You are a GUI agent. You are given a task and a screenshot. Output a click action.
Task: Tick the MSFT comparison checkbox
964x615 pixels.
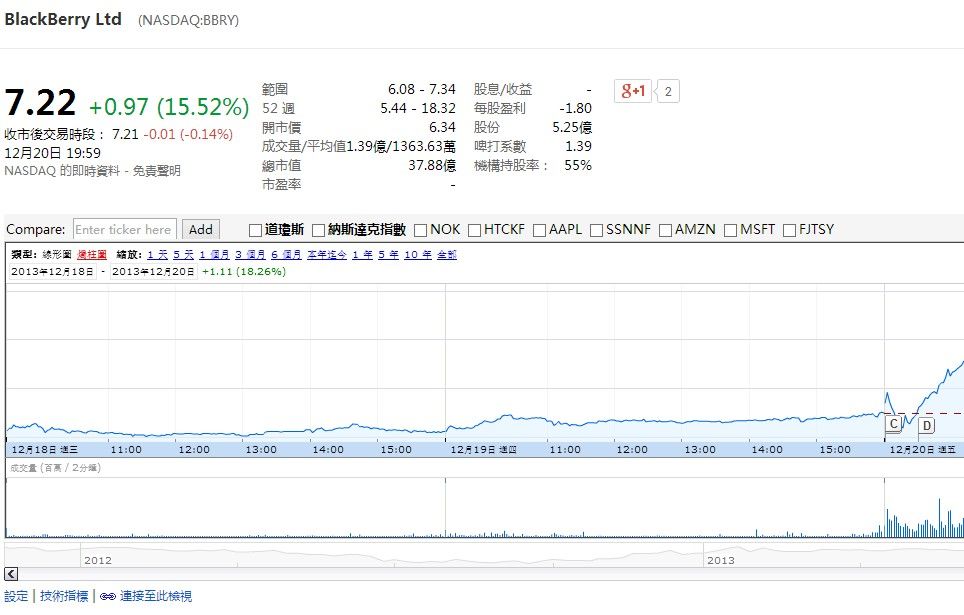coord(730,230)
